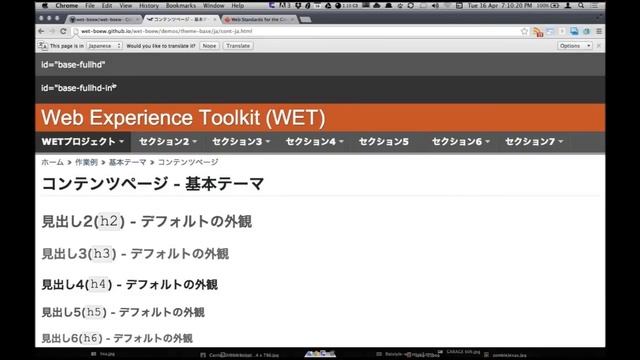
Task: Click the 基本テーマ breadcrumb link
Action: click(127, 162)
